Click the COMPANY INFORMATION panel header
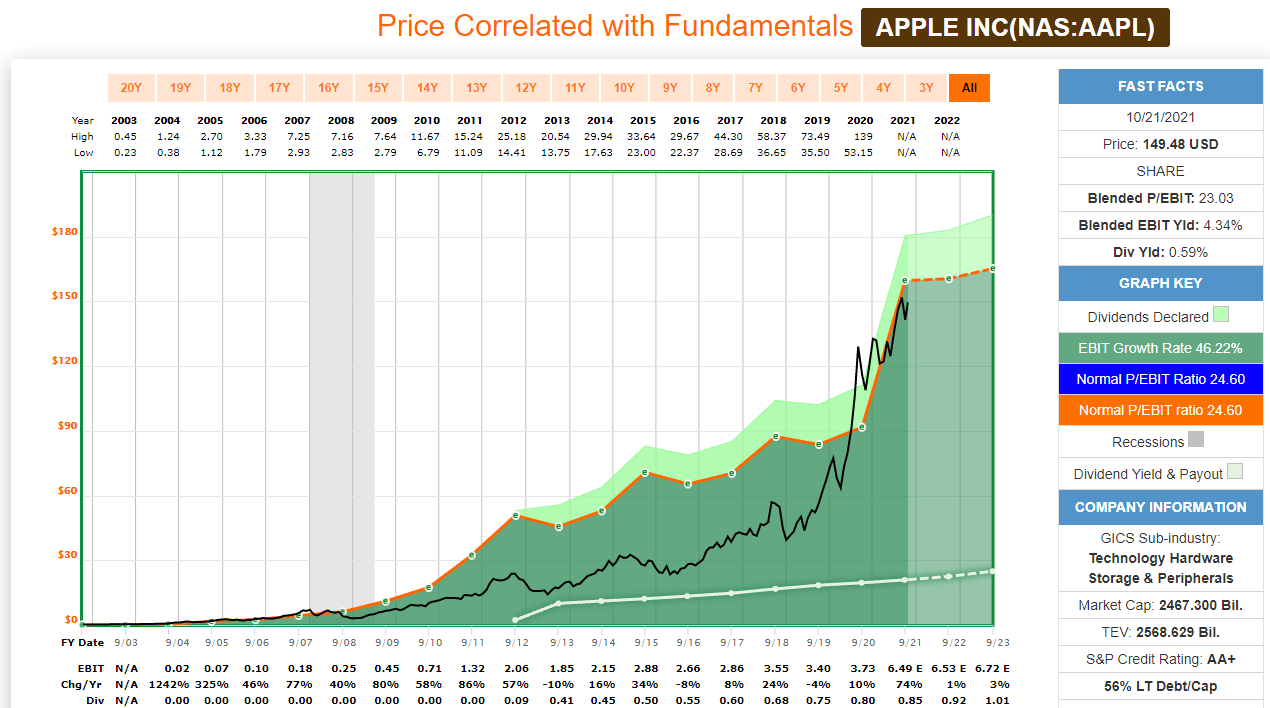The width and height of the screenshot is (1270, 708). (1160, 507)
